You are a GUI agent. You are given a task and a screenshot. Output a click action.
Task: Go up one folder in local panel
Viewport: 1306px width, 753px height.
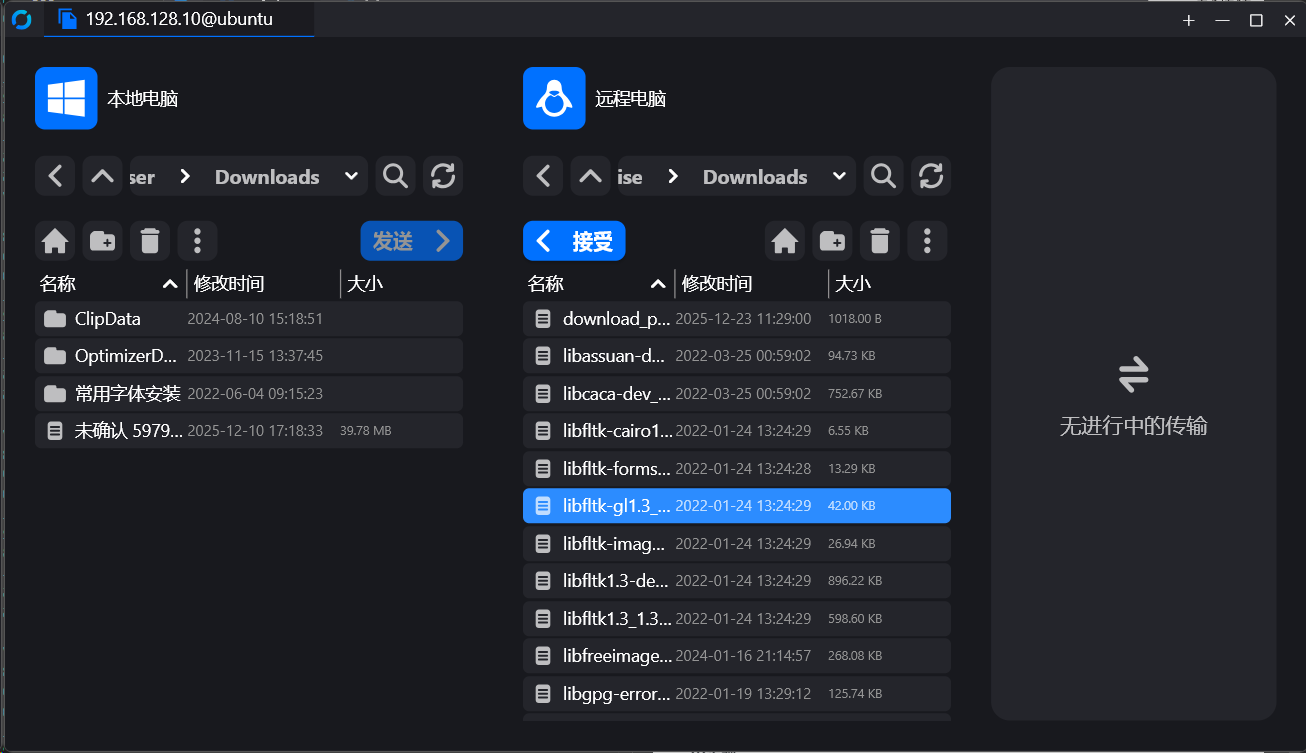click(x=102, y=176)
